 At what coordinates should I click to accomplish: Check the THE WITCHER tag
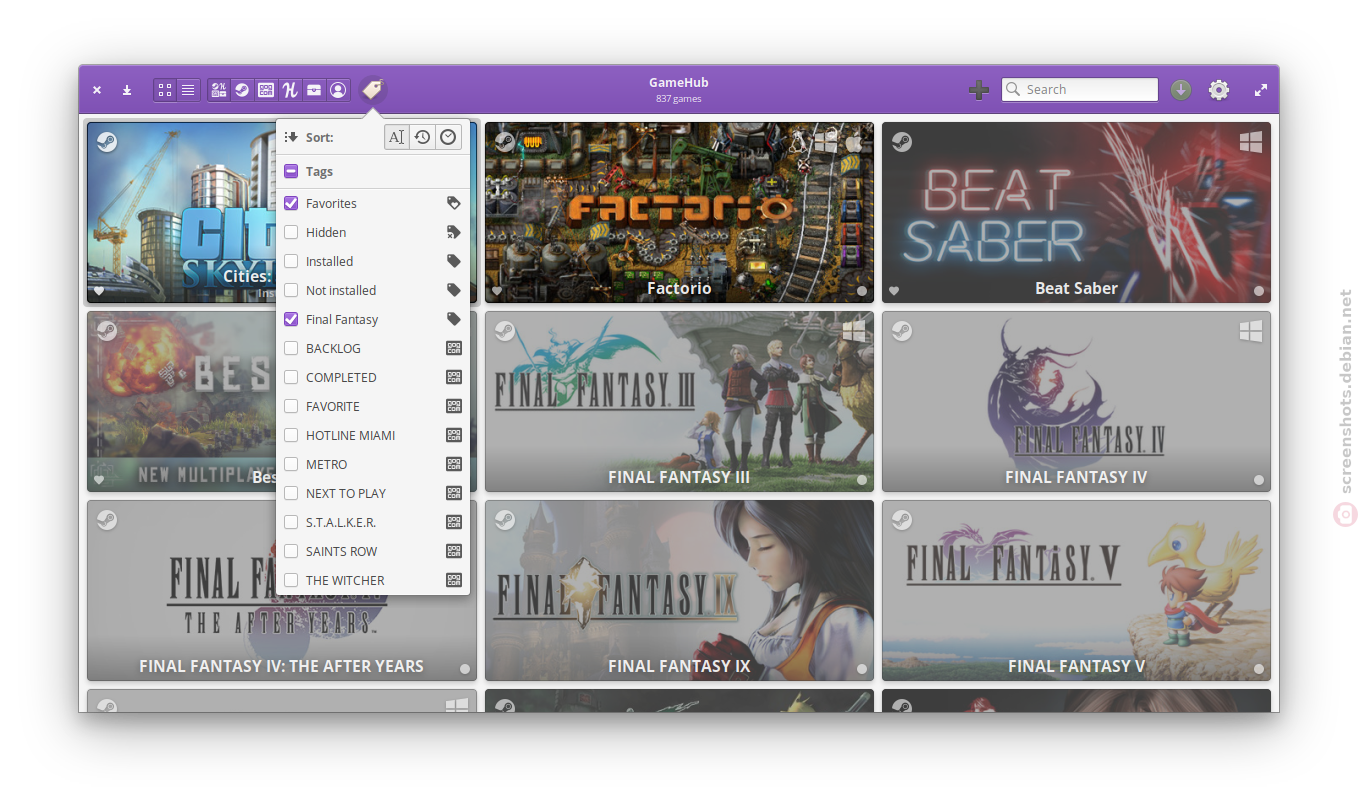pyautogui.click(x=291, y=580)
